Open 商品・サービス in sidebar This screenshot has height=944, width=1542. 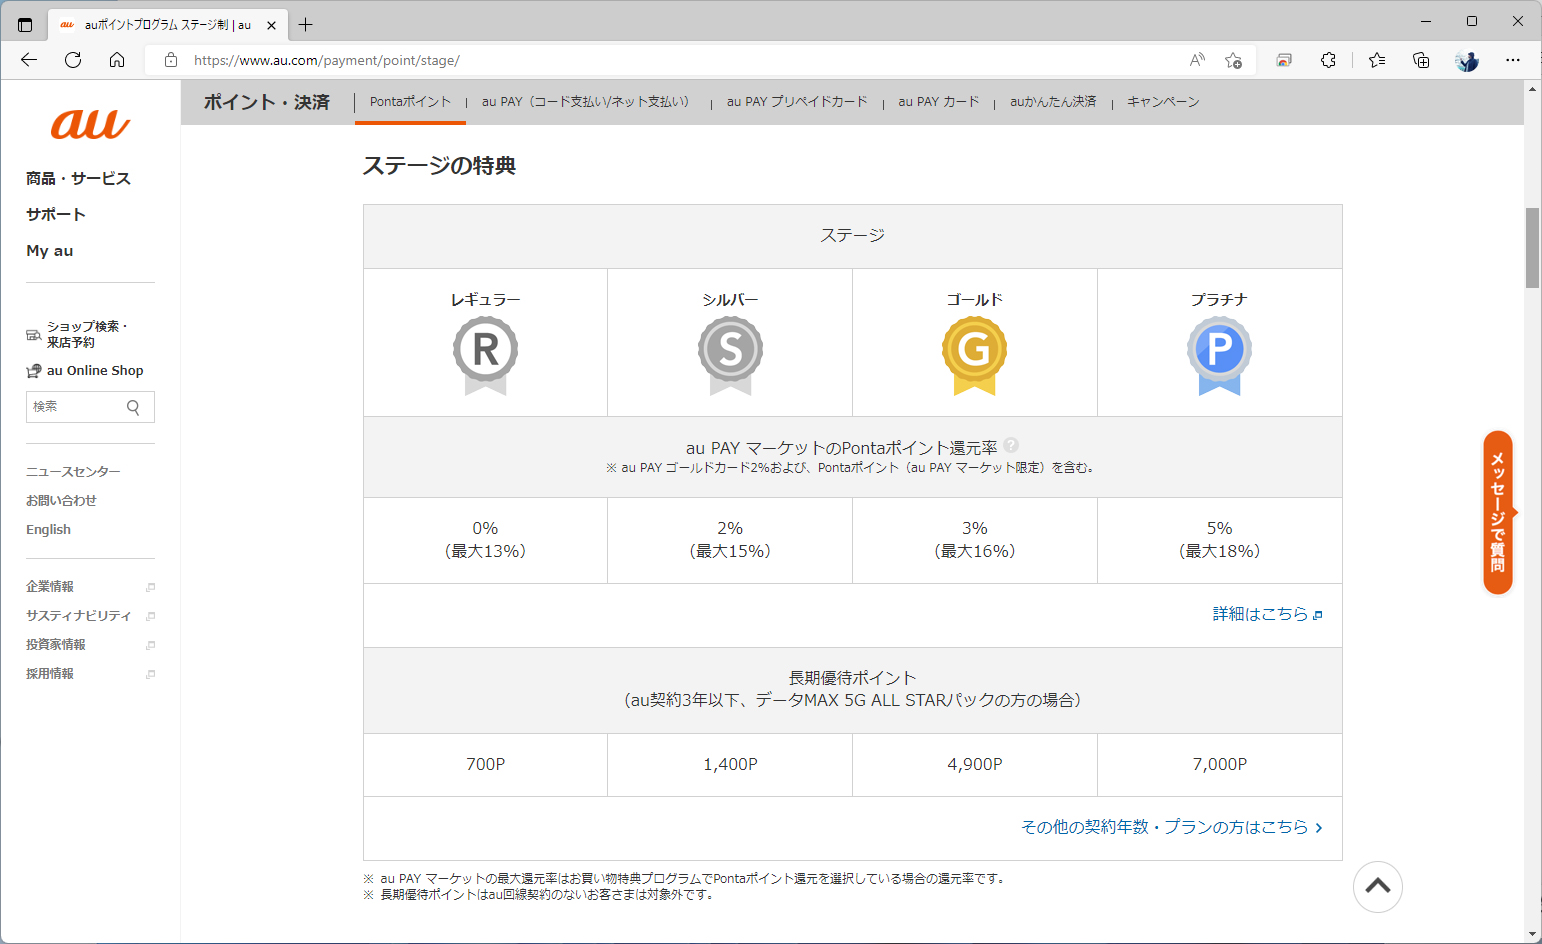(x=78, y=179)
